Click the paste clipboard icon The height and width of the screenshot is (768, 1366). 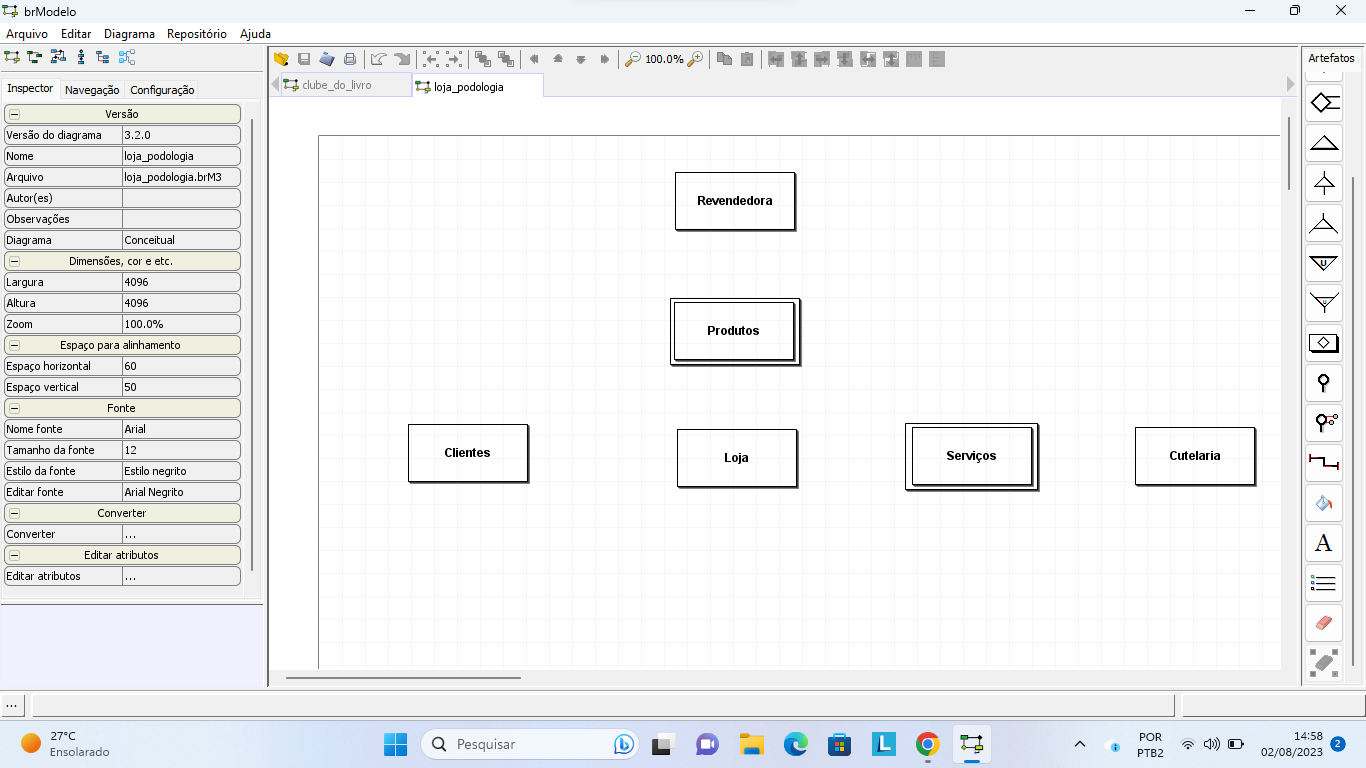[x=747, y=59]
